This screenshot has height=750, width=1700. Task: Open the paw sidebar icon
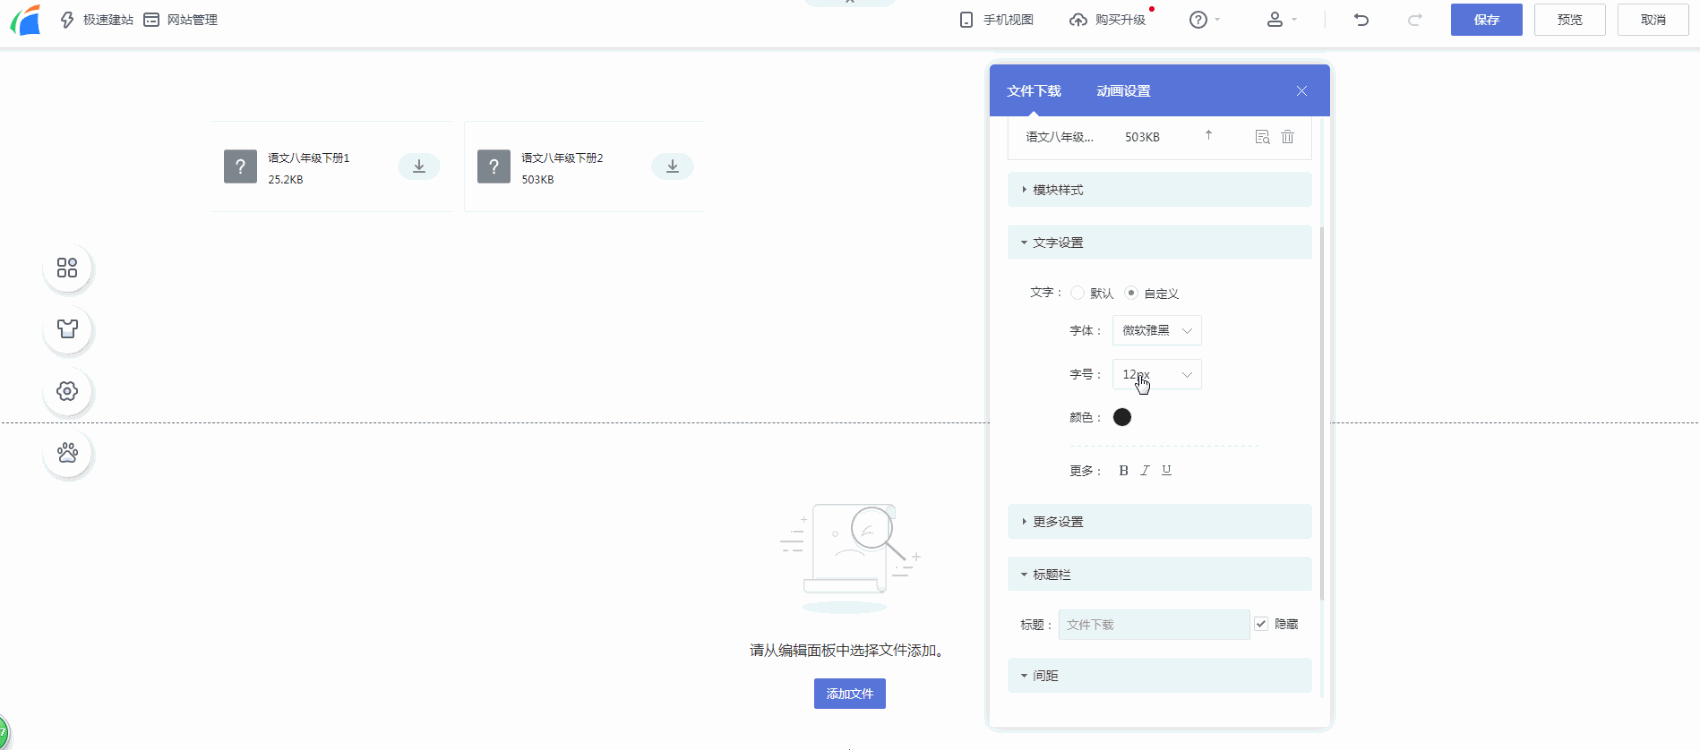pos(67,453)
